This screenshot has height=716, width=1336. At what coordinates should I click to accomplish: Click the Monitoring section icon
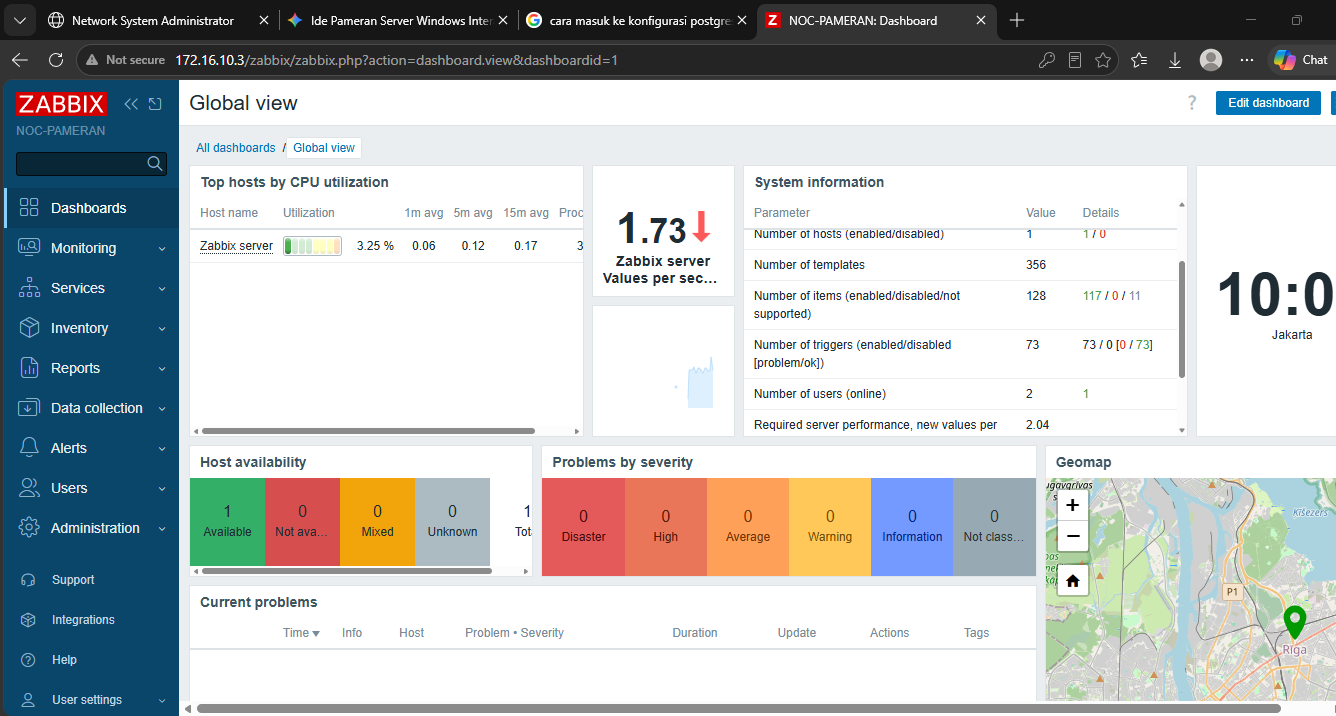click(29, 248)
